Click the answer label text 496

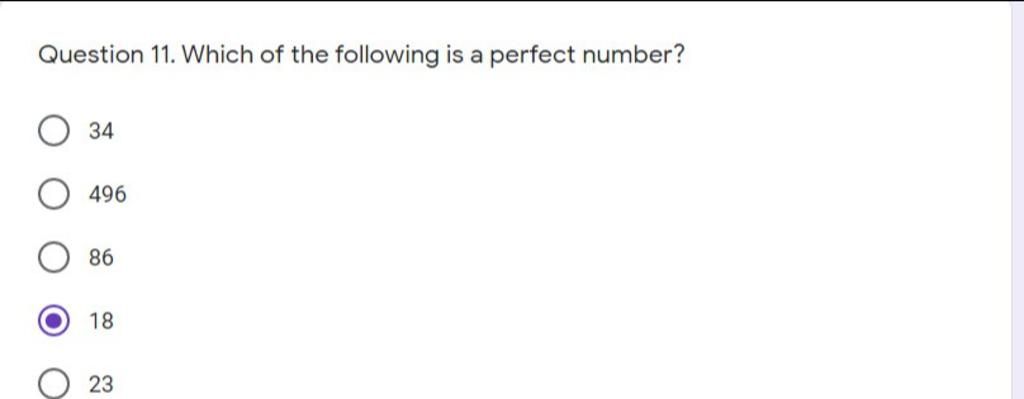click(x=108, y=195)
